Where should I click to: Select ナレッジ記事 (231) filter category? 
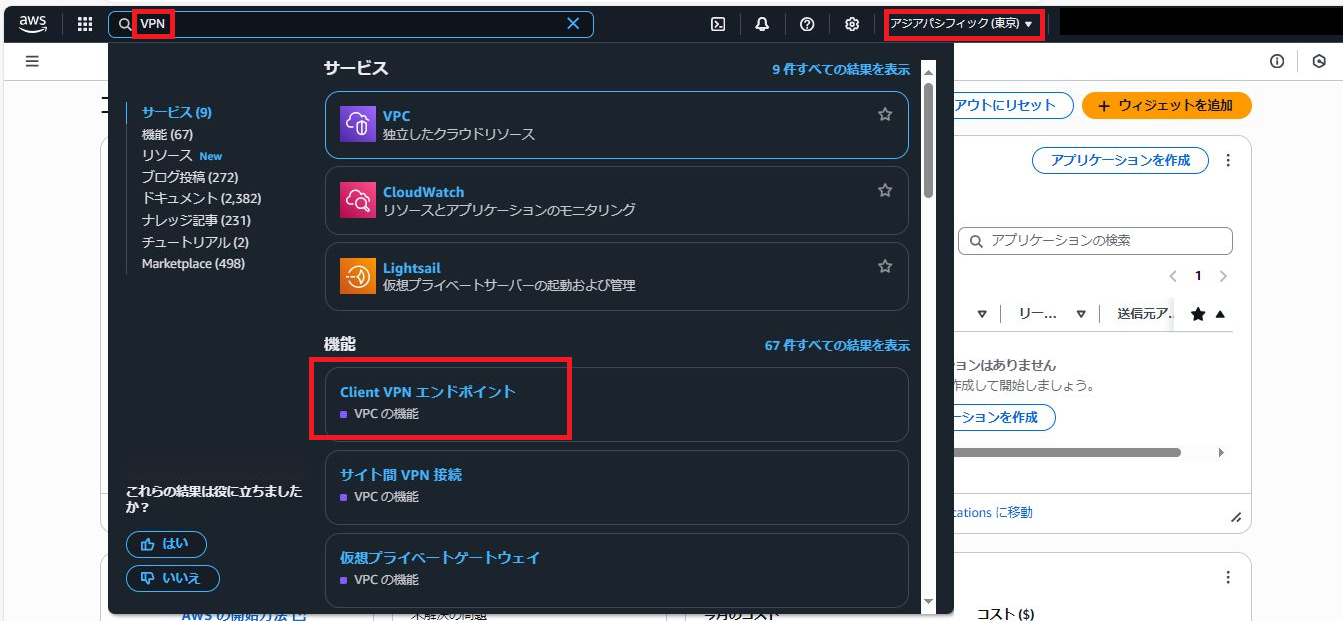click(x=196, y=220)
